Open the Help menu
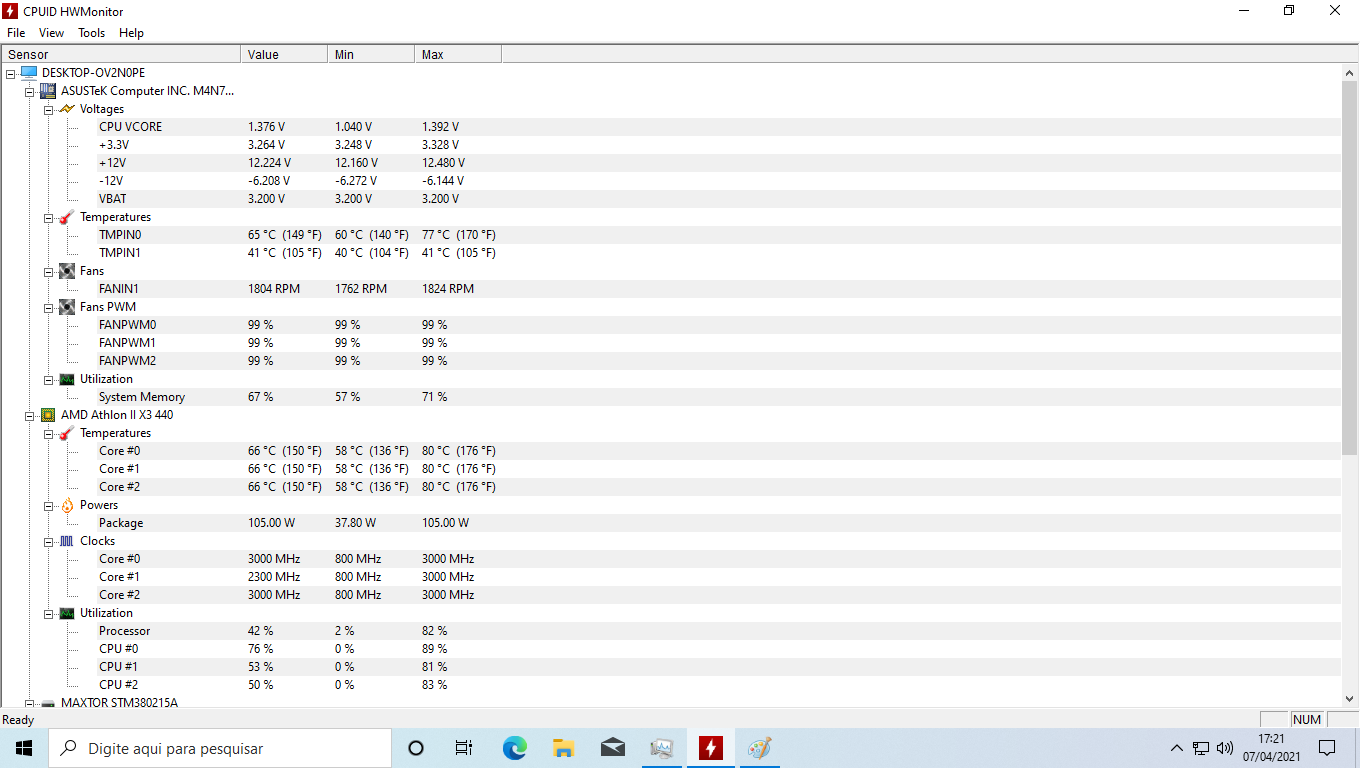Screen dimensions: 1360x768 tap(131, 33)
